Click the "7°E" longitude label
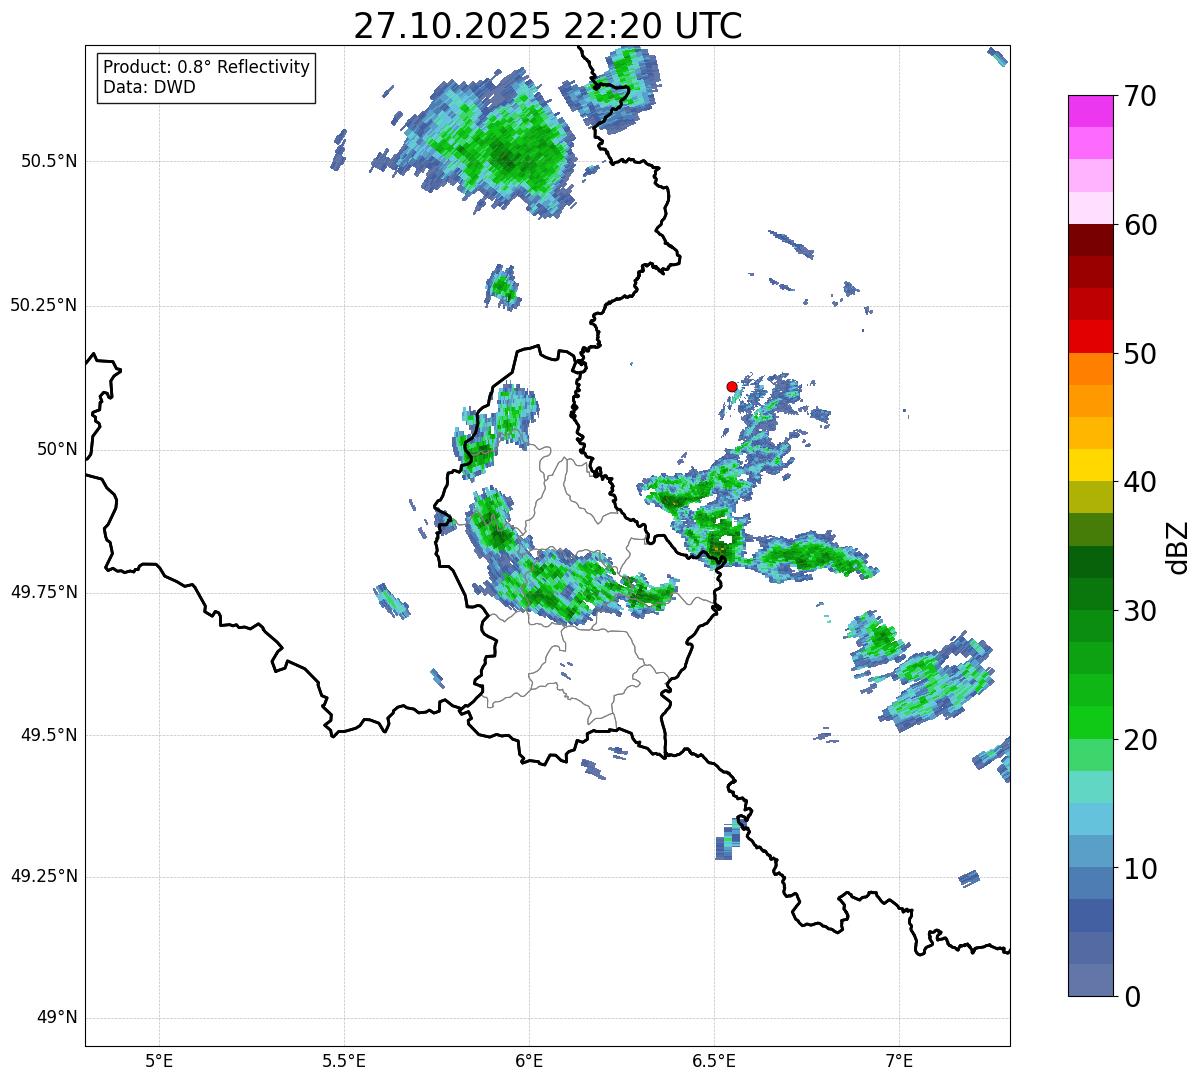 (x=899, y=1060)
